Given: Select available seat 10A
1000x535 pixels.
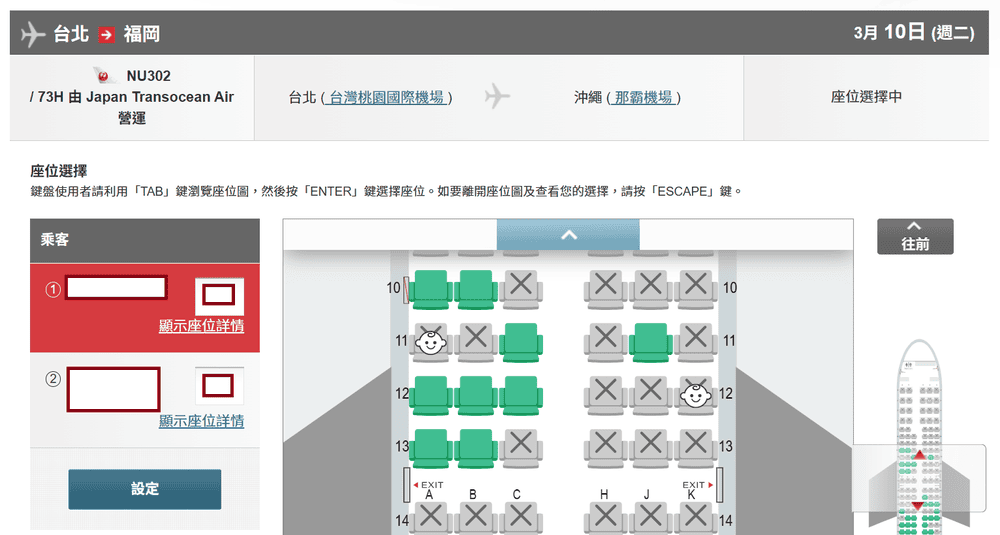Looking at the screenshot, I should pos(430,288).
